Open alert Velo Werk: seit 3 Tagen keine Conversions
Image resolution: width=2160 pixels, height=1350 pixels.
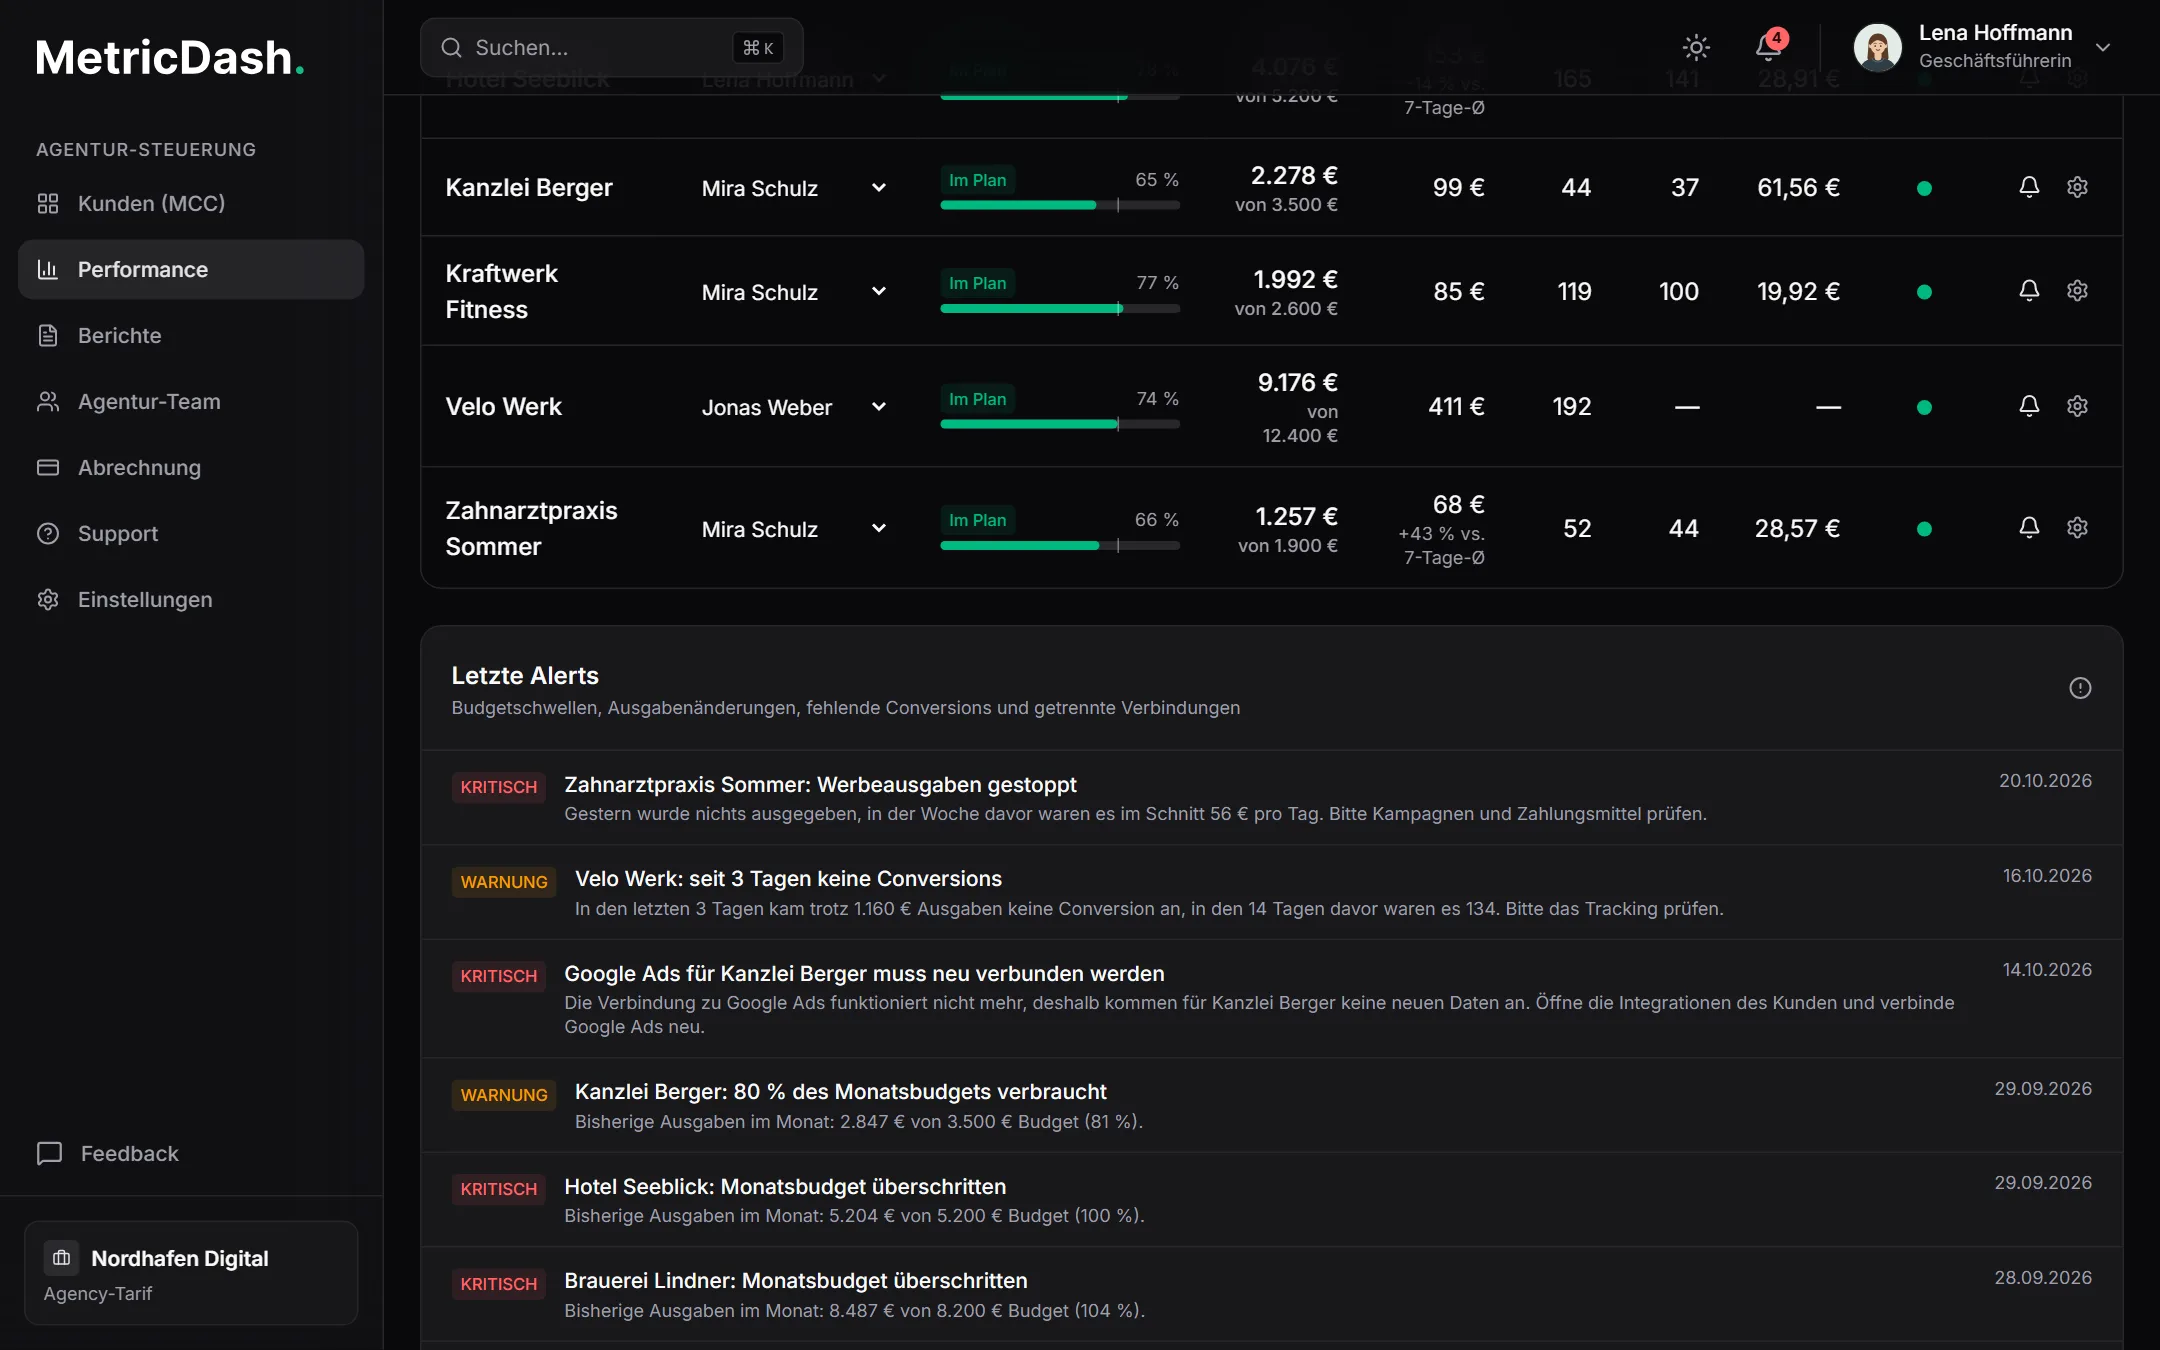tap(1271, 892)
